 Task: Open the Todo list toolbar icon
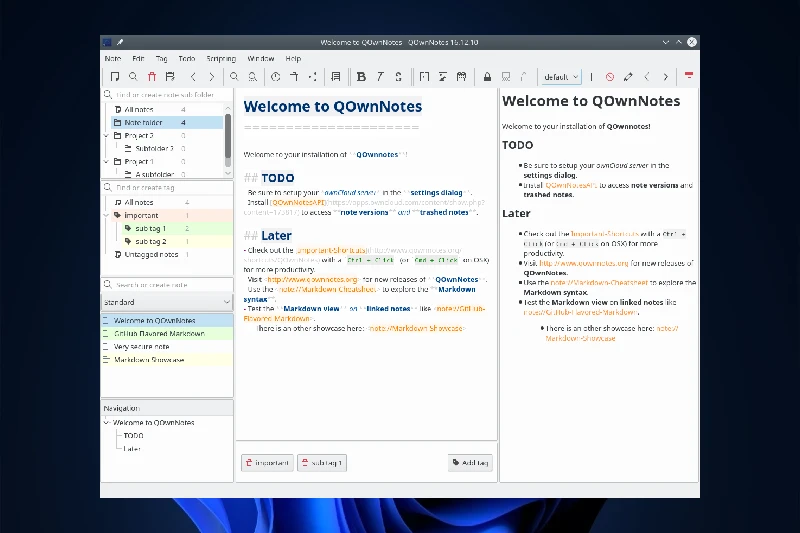tap(336, 77)
